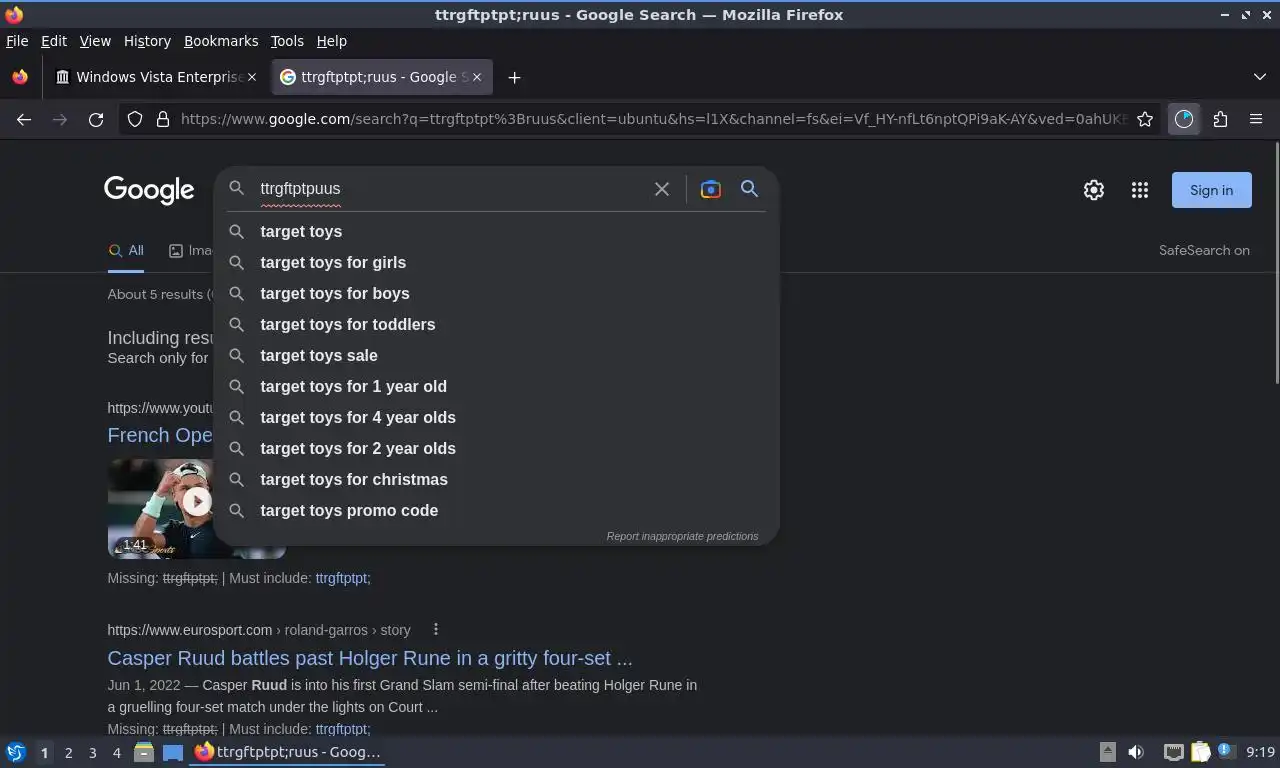
Task: Open the Edit menu
Action: (x=54, y=41)
